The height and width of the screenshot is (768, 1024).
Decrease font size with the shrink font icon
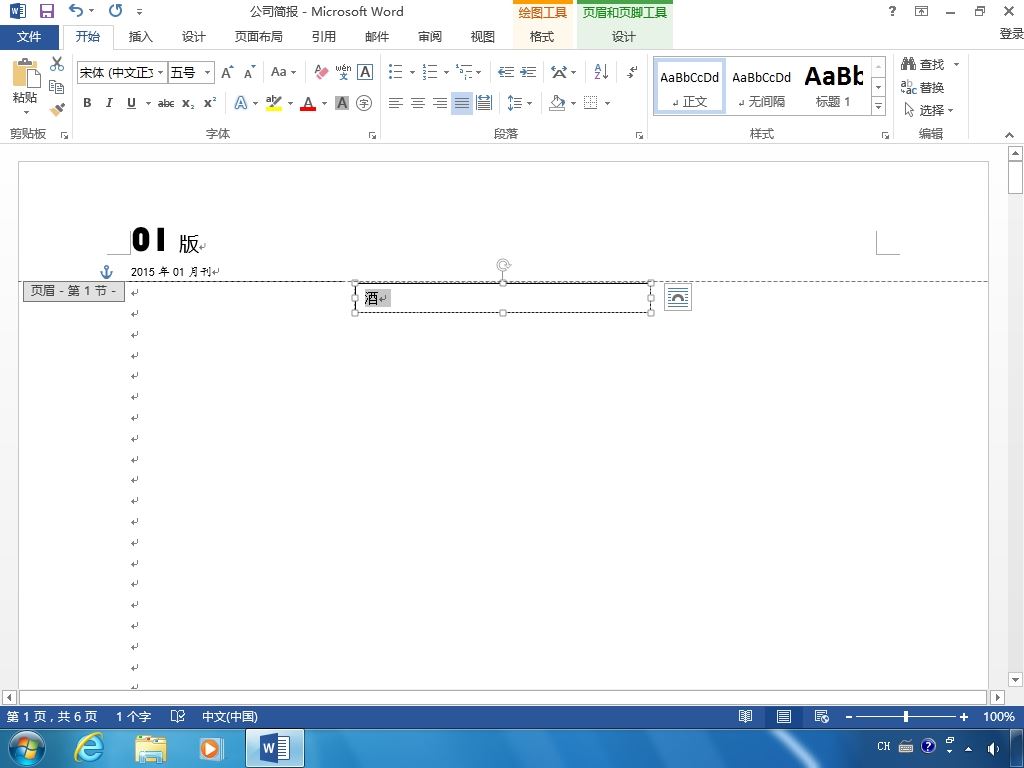[x=249, y=72]
